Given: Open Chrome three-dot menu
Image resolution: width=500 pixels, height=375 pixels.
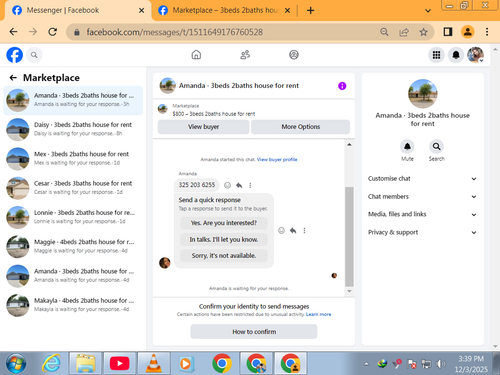Looking at the screenshot, I should click(x=487, y=32).
